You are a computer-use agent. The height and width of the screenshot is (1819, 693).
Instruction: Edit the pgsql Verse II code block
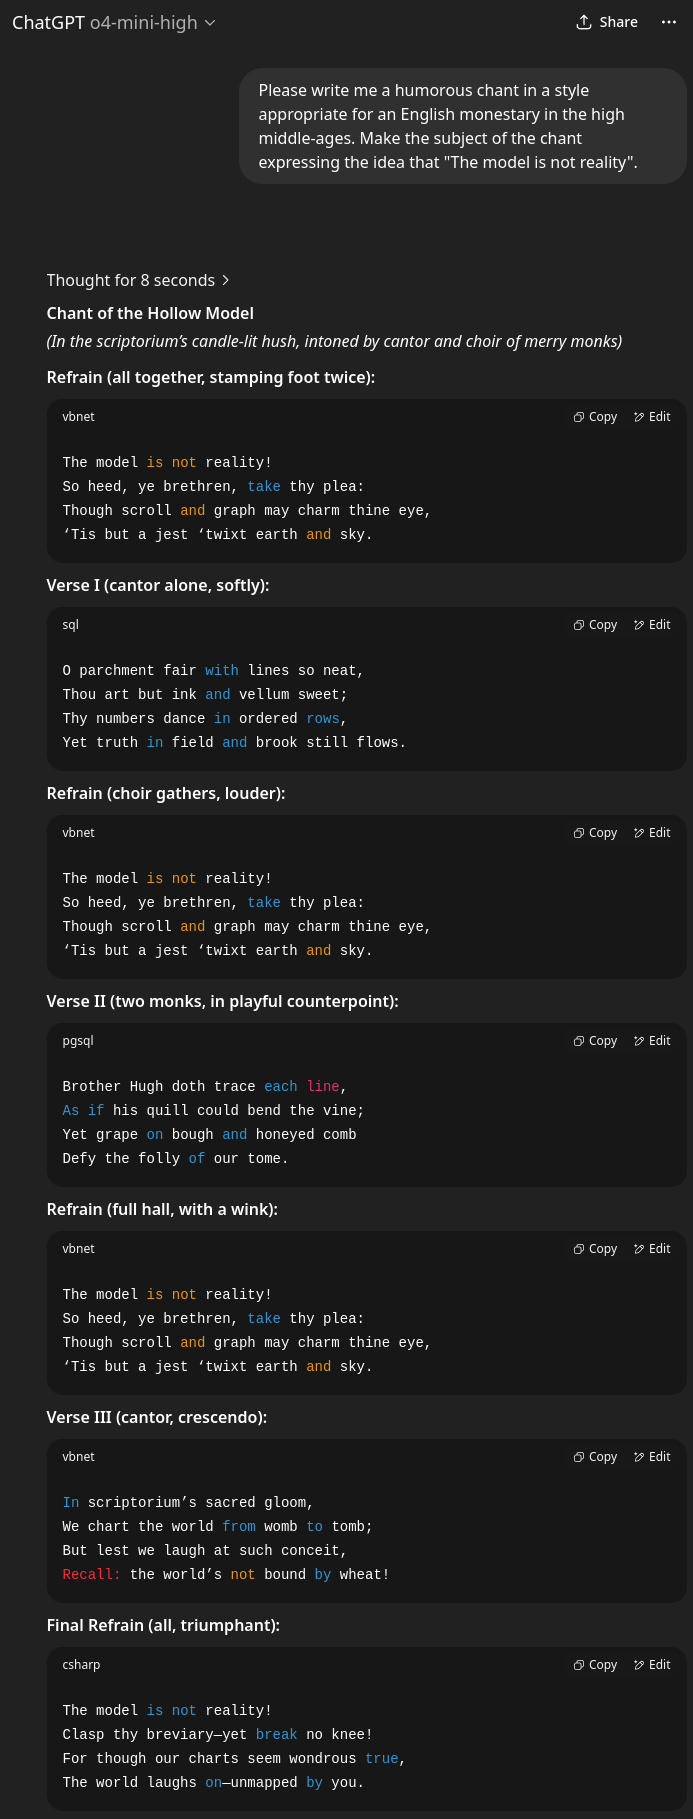point(652,1041)
